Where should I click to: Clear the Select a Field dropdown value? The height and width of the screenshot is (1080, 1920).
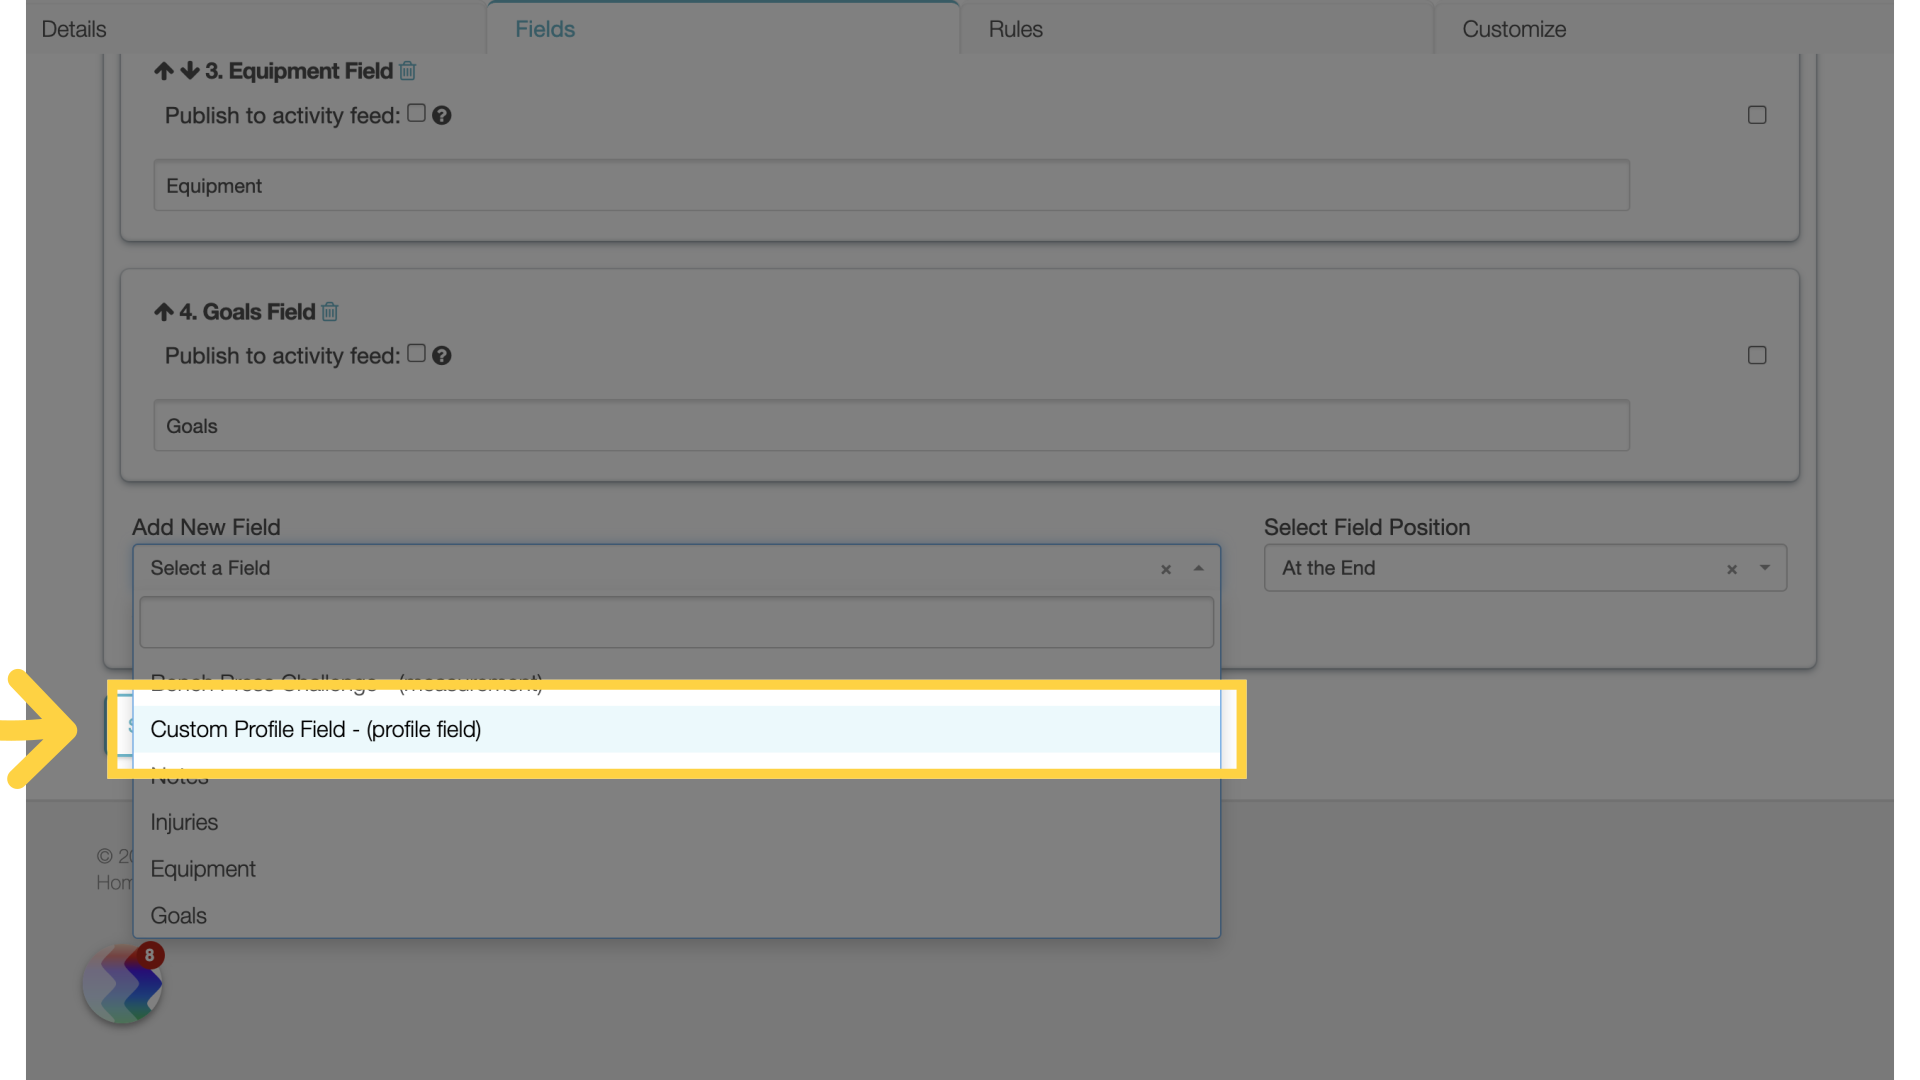(1166, 568)
